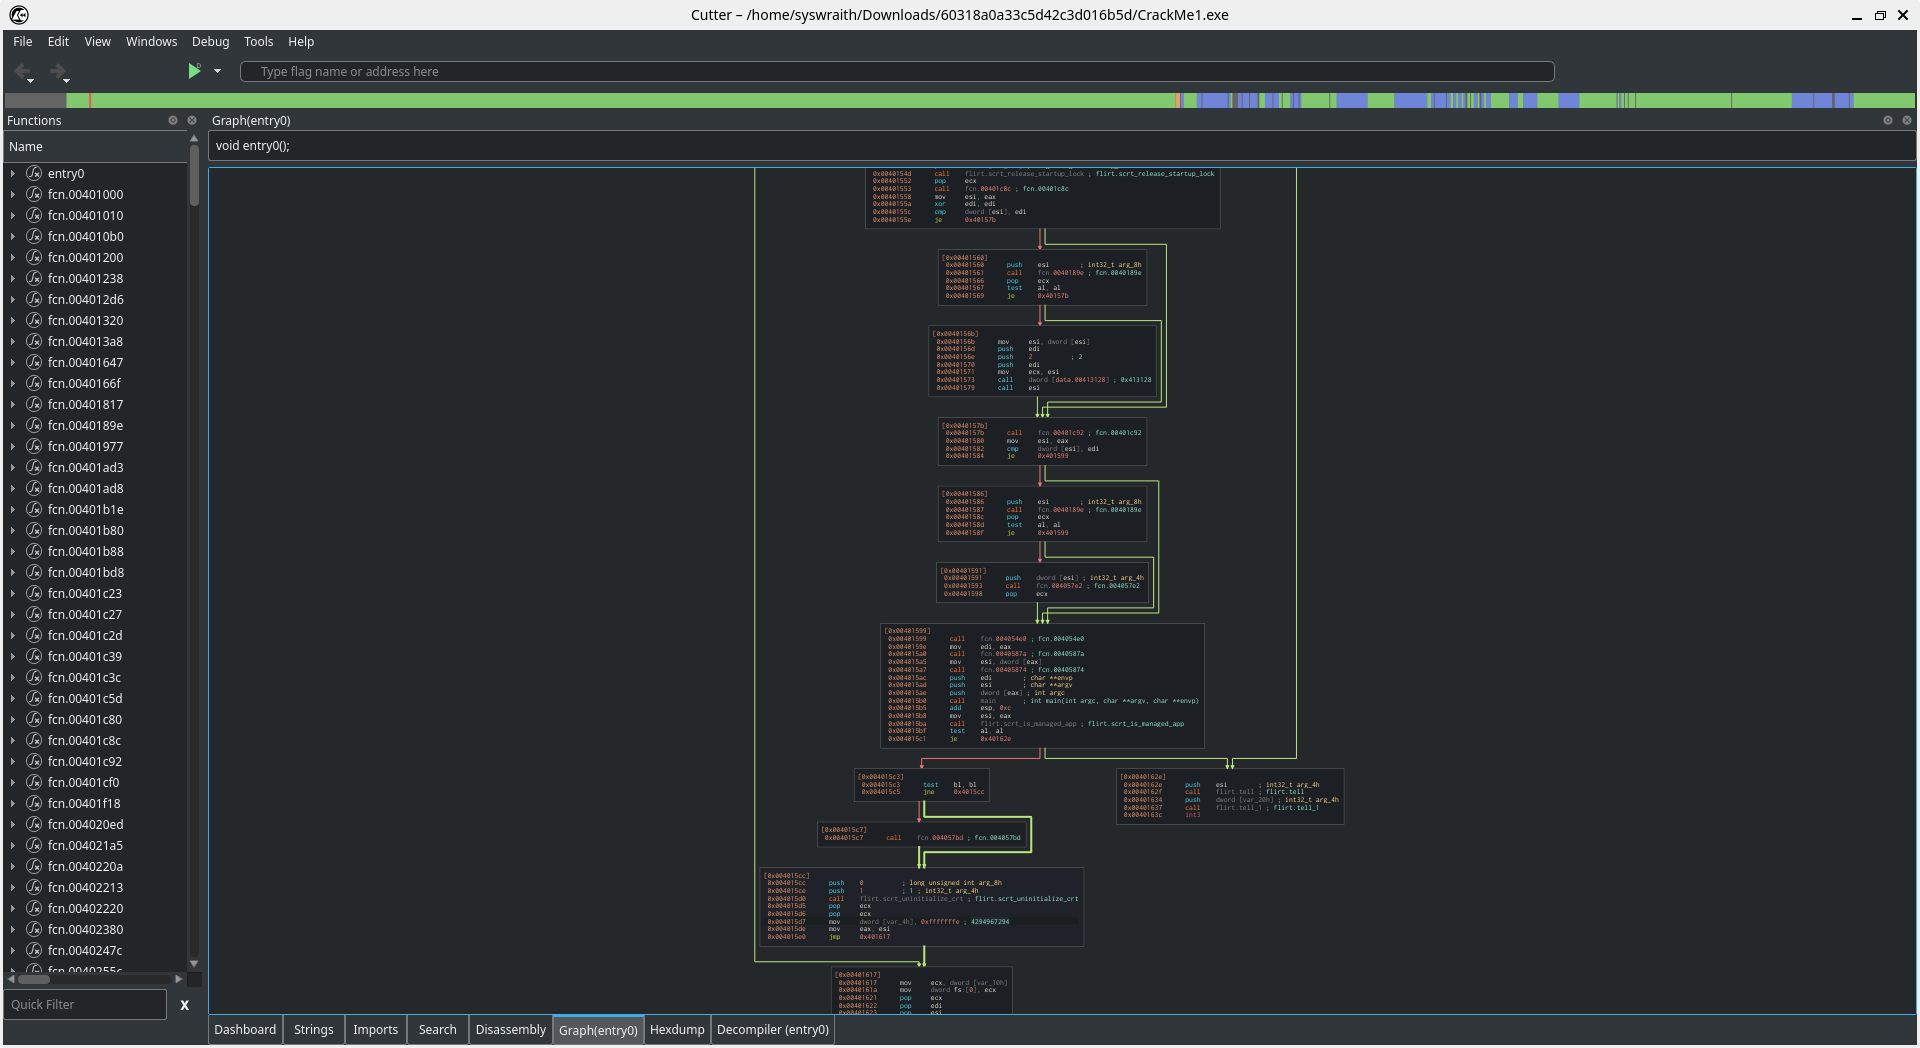The height and width of the screenshot is (1048, 1920).
Task: Select fcn.00401817 in the functions list
Action: (x=85, y=405)
